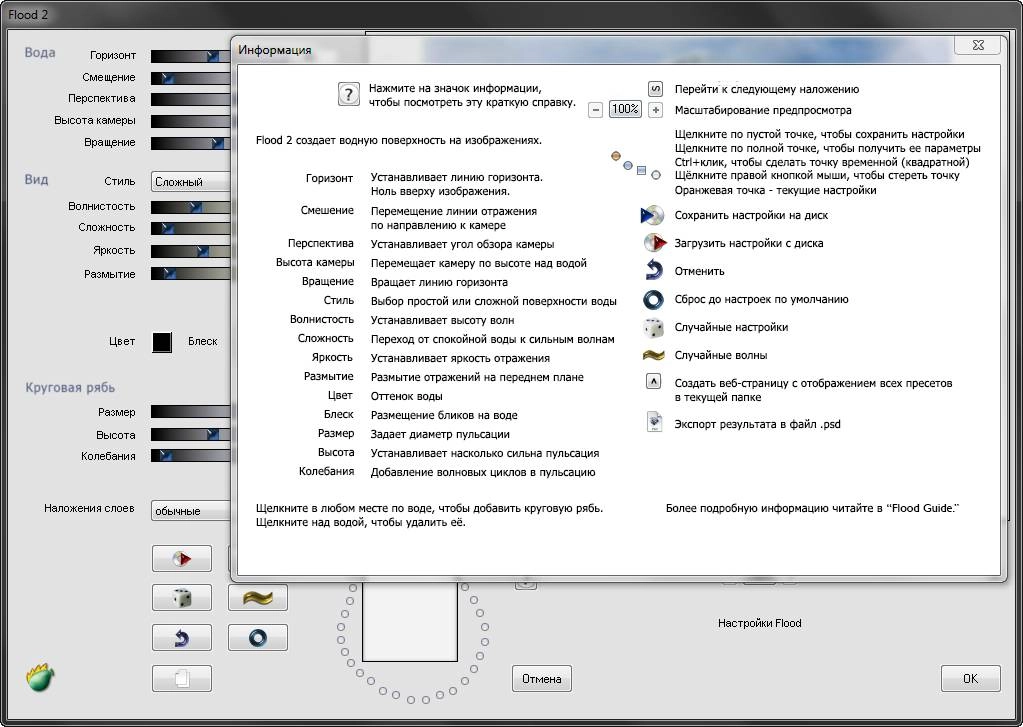Click the square temporary dot in help

point(641,171)
